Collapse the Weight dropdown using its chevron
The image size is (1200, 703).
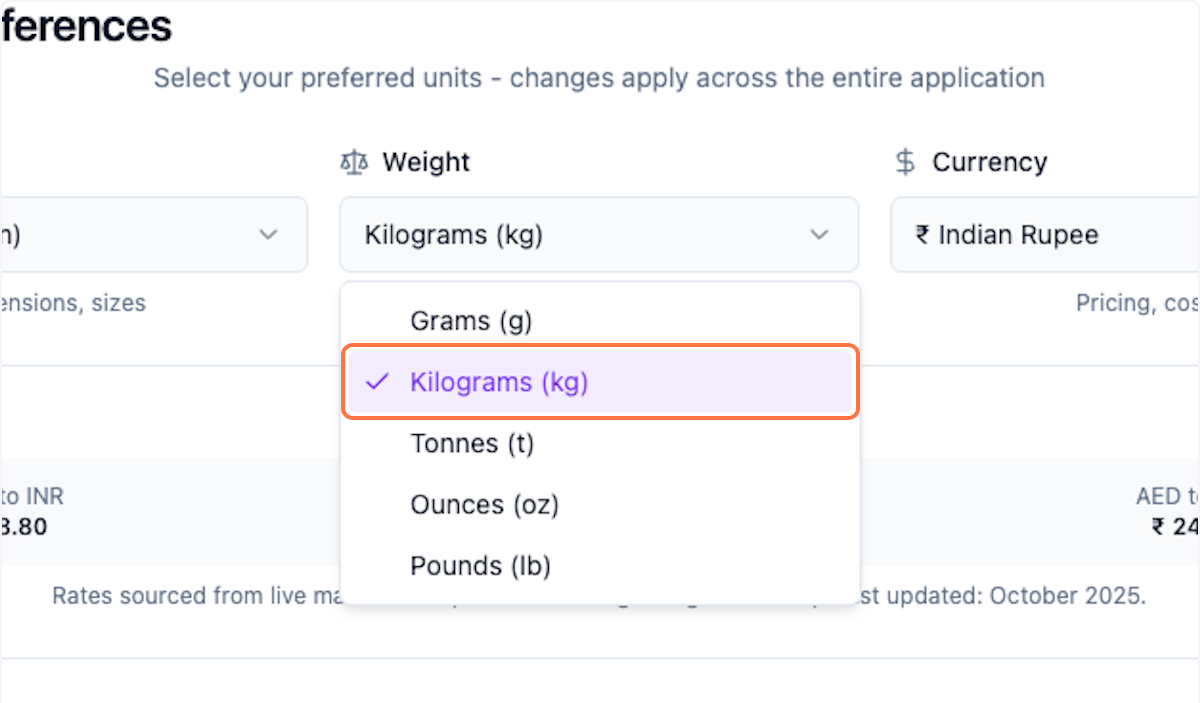pyautogui.click(x=819, y=235)
